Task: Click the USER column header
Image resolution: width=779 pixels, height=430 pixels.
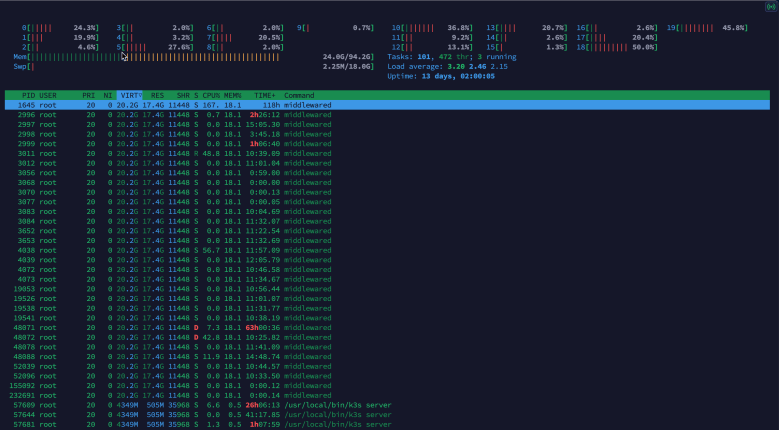Action: [50, 95]
